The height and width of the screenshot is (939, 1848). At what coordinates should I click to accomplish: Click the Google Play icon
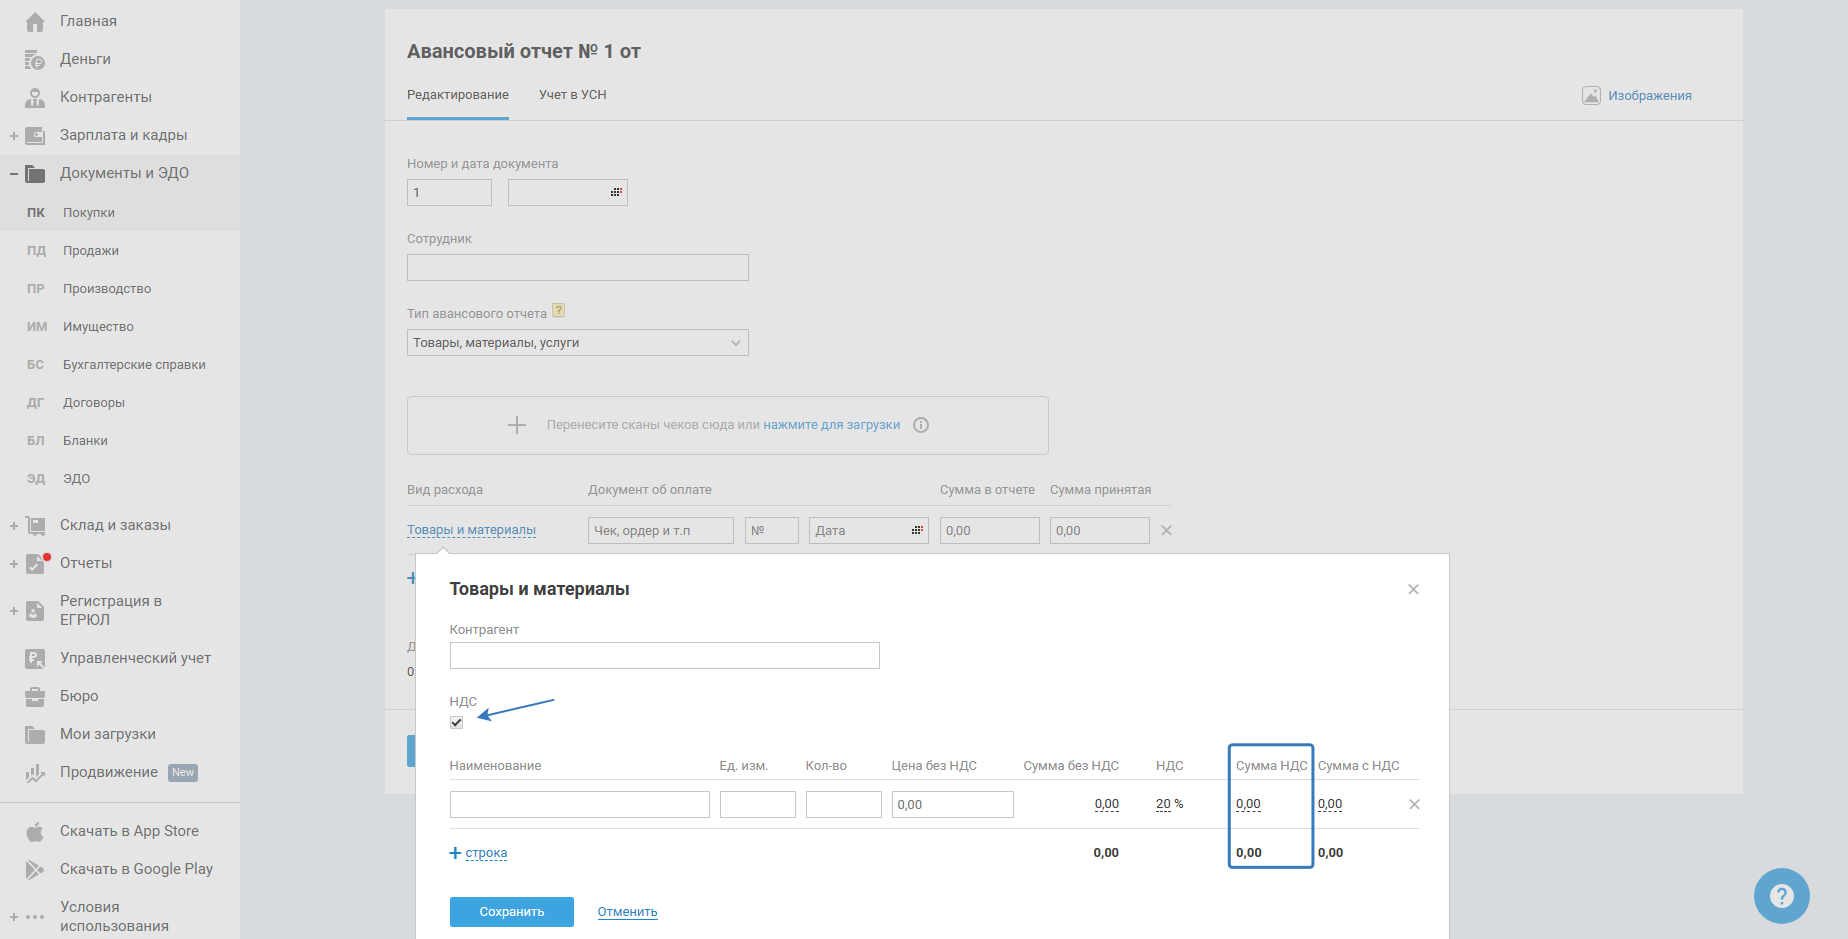click(x=35, y=869)
